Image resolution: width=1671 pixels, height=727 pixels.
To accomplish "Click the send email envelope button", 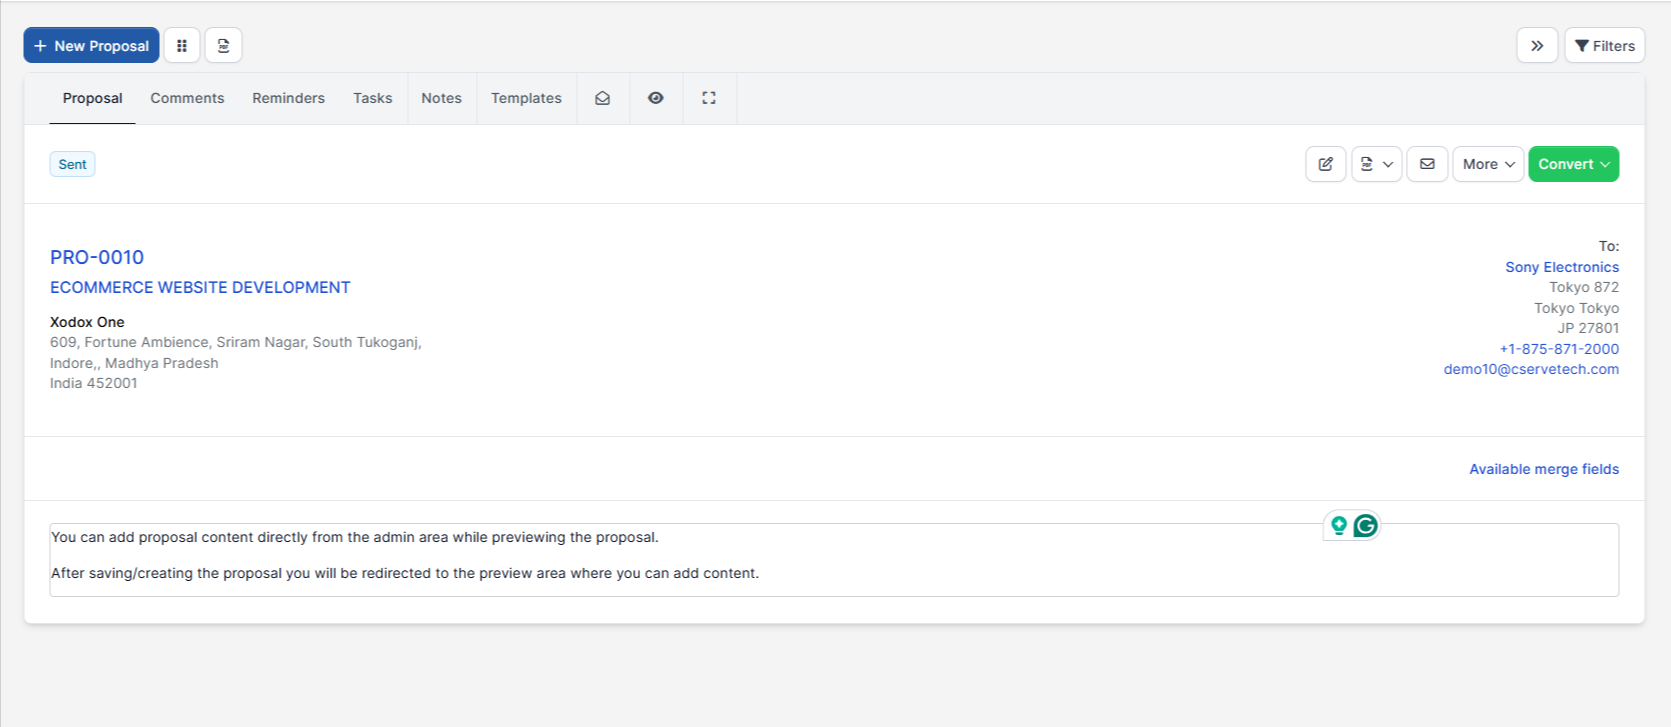I will click(x=1427, y=164).
